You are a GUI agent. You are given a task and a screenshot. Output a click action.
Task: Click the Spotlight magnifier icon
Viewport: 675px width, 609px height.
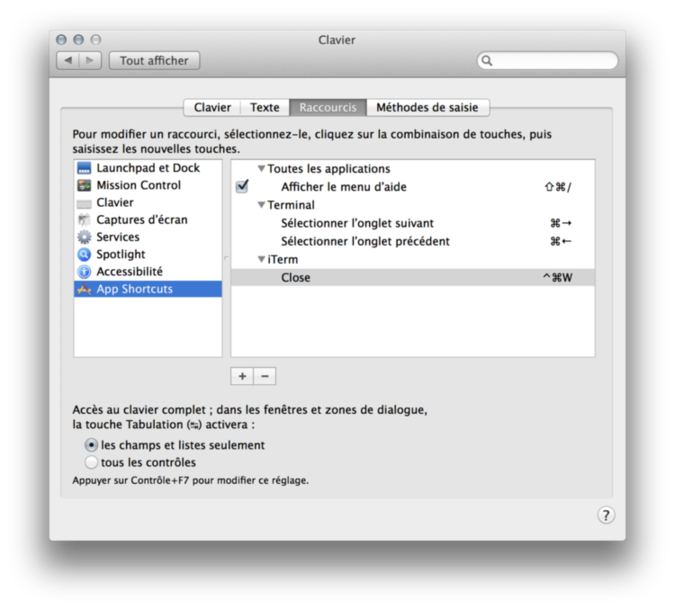click(x=85, y=254)
